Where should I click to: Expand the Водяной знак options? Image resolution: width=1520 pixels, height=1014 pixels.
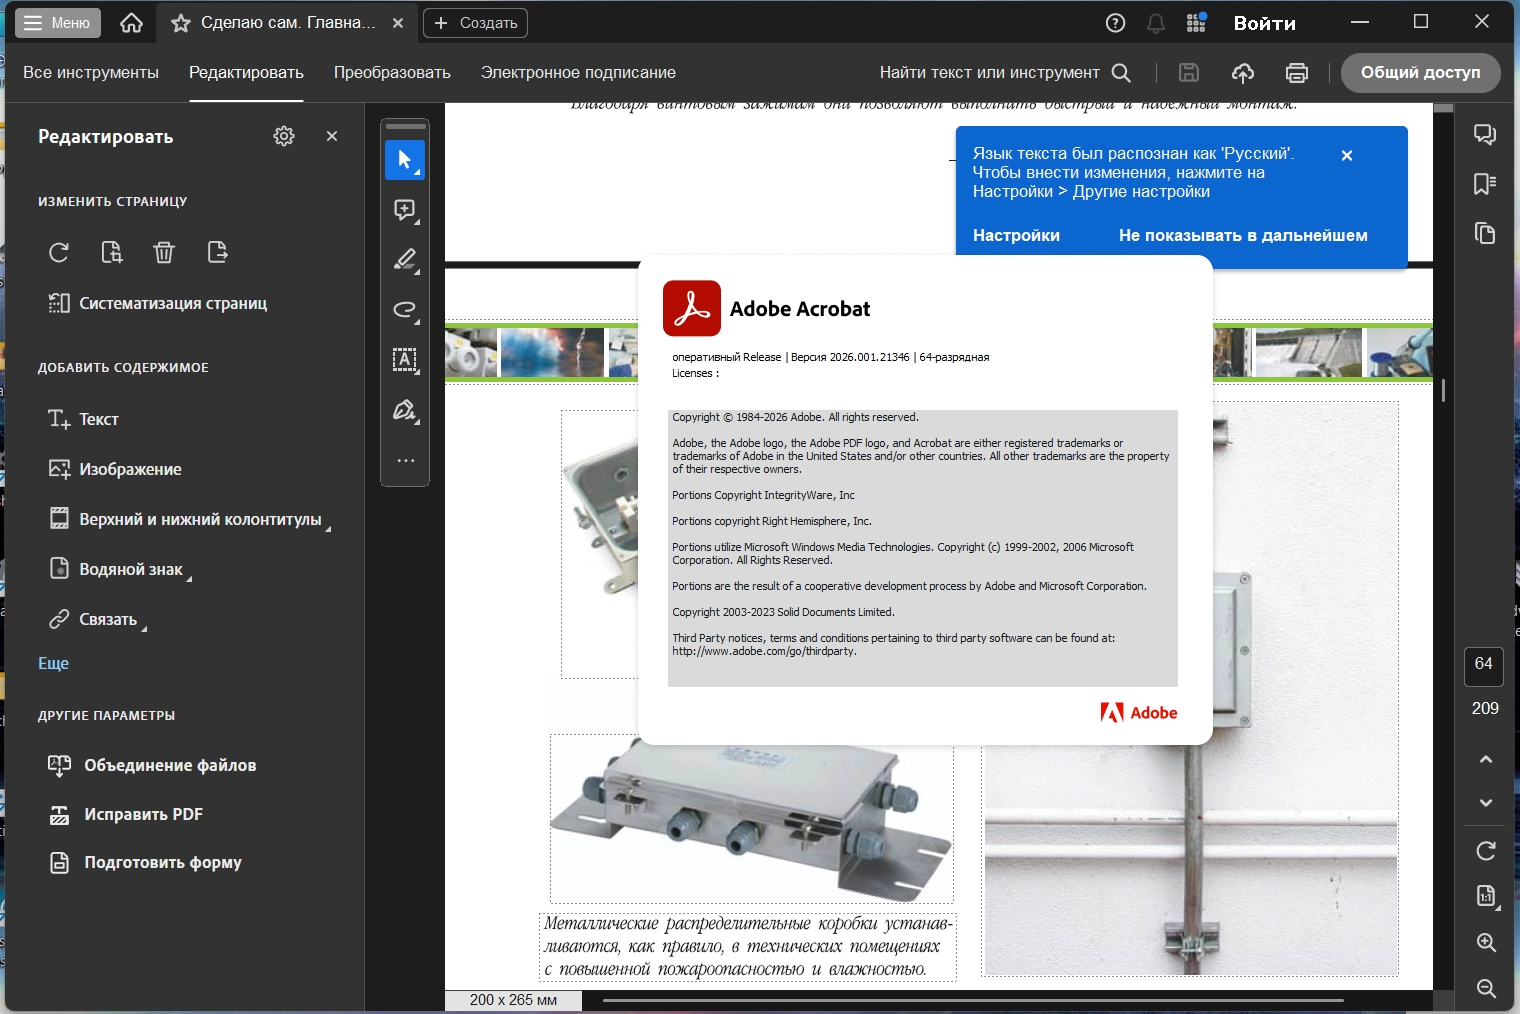(x=131, y=570)
